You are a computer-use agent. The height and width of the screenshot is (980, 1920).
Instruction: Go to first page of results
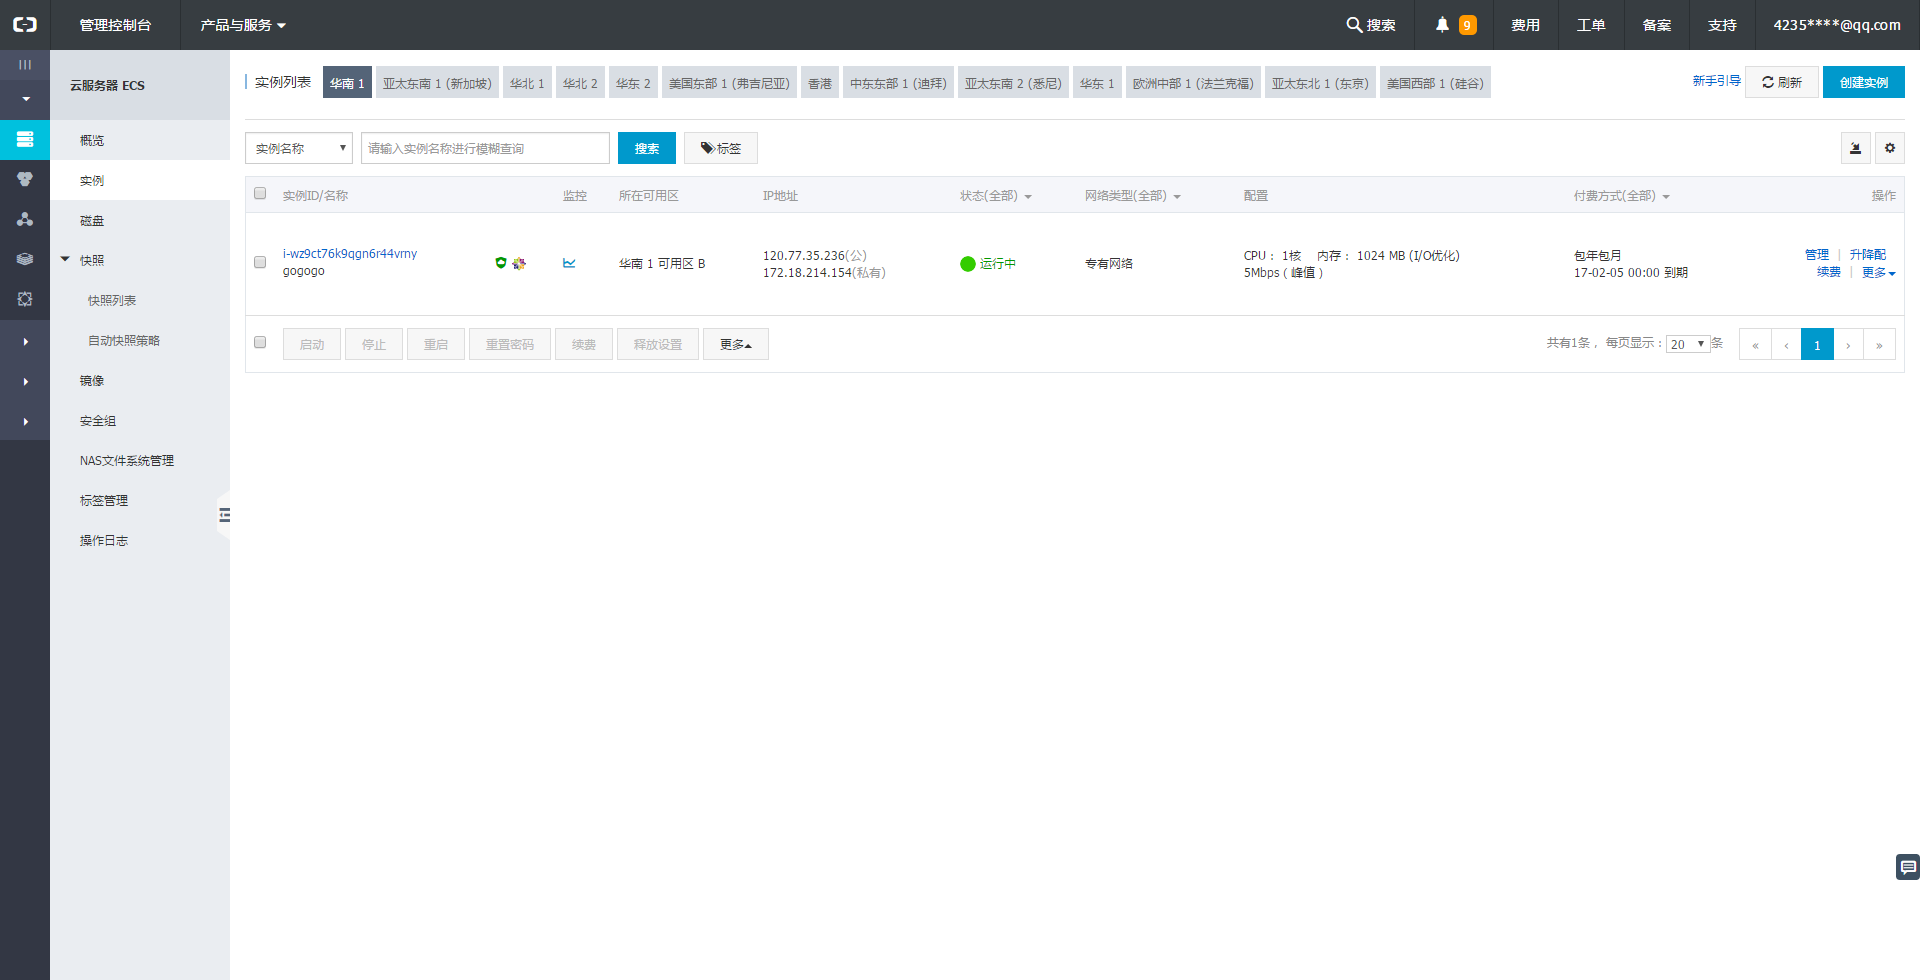pos(1755,344)
